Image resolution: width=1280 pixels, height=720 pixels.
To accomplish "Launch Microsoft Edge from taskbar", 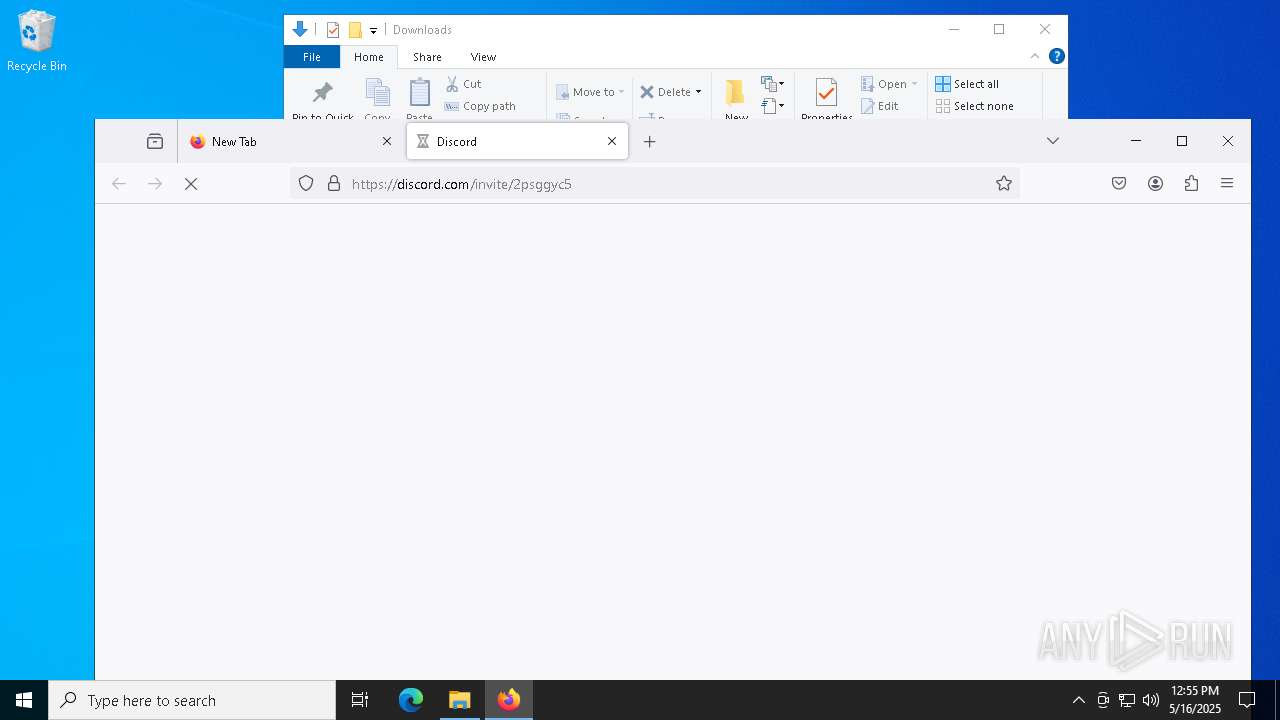I will tap(411, 700).
